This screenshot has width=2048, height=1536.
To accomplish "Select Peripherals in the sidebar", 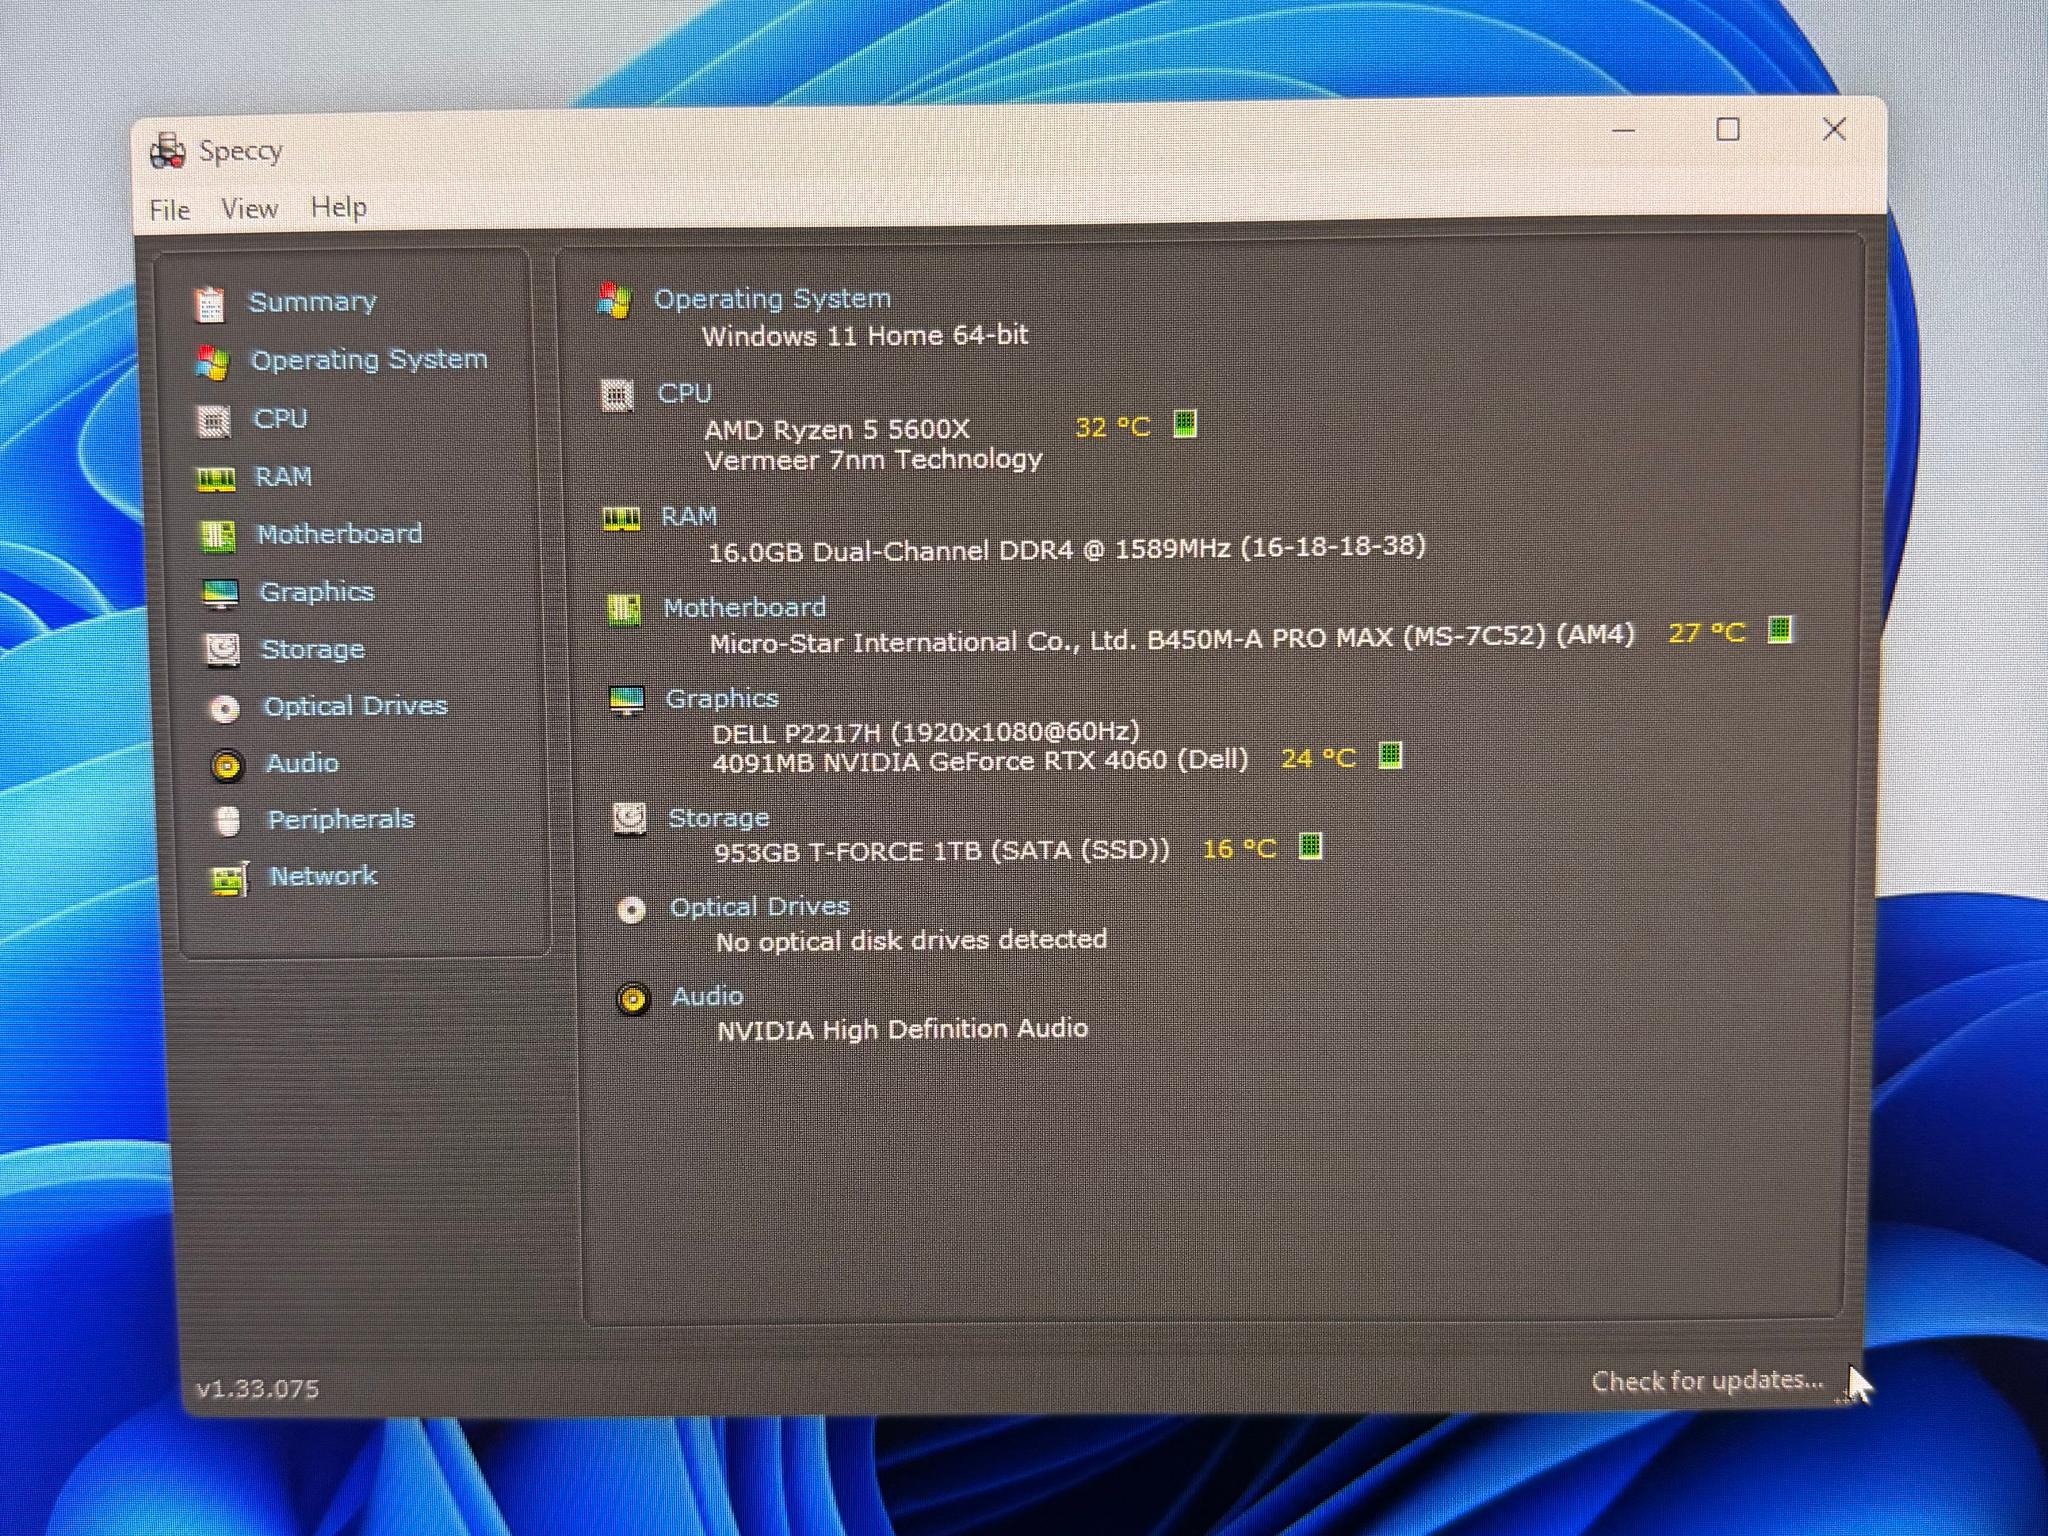I will coord(341,820).
